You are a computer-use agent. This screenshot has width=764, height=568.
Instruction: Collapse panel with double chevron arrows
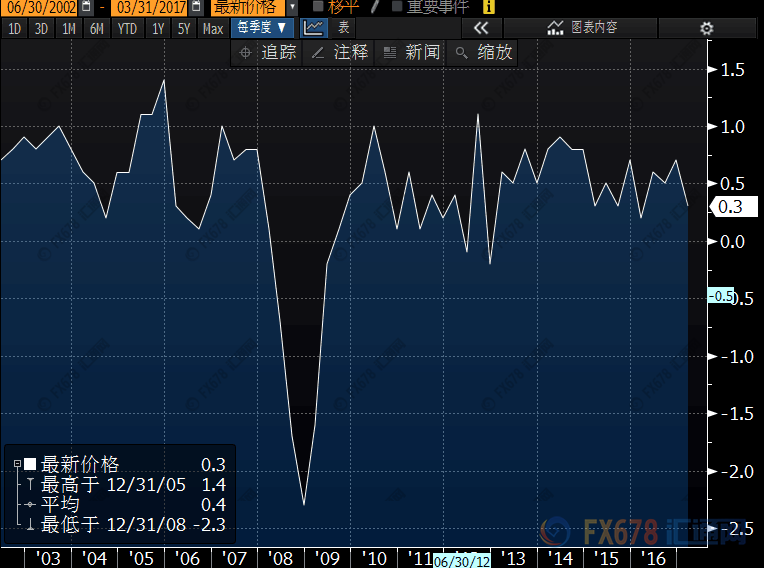[x=481, y=28]
